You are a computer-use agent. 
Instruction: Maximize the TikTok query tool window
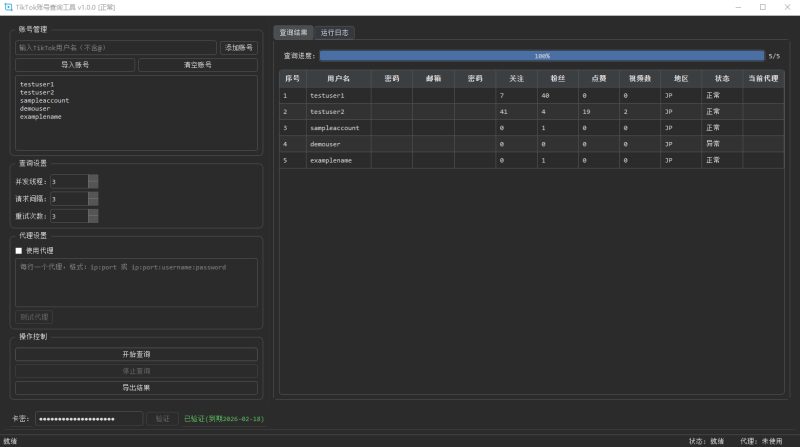[762, 7]
